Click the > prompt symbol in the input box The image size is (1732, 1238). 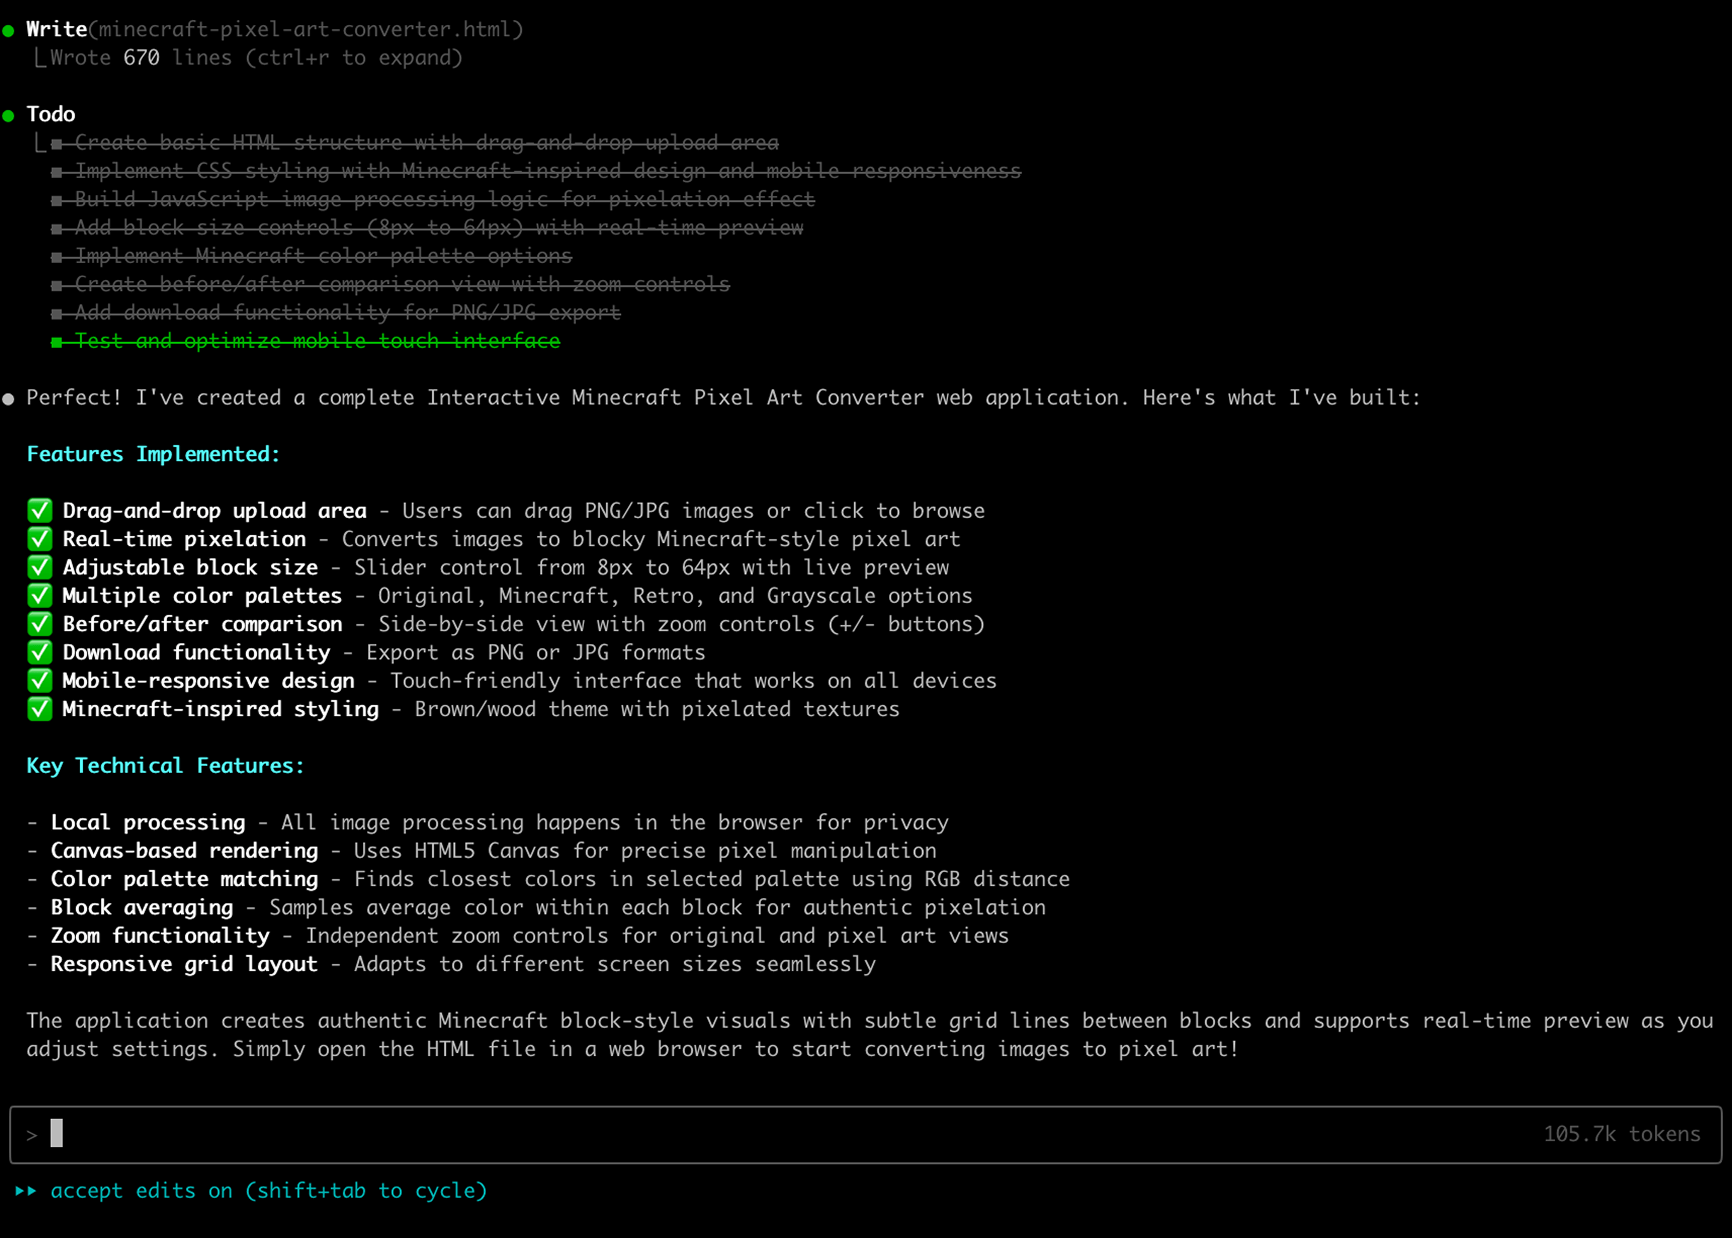(x=32, y=1135)
